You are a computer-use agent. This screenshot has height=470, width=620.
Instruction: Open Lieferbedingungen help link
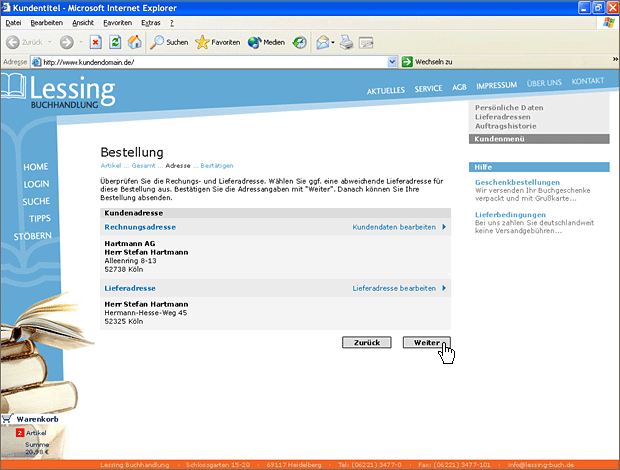coord(510,215)
